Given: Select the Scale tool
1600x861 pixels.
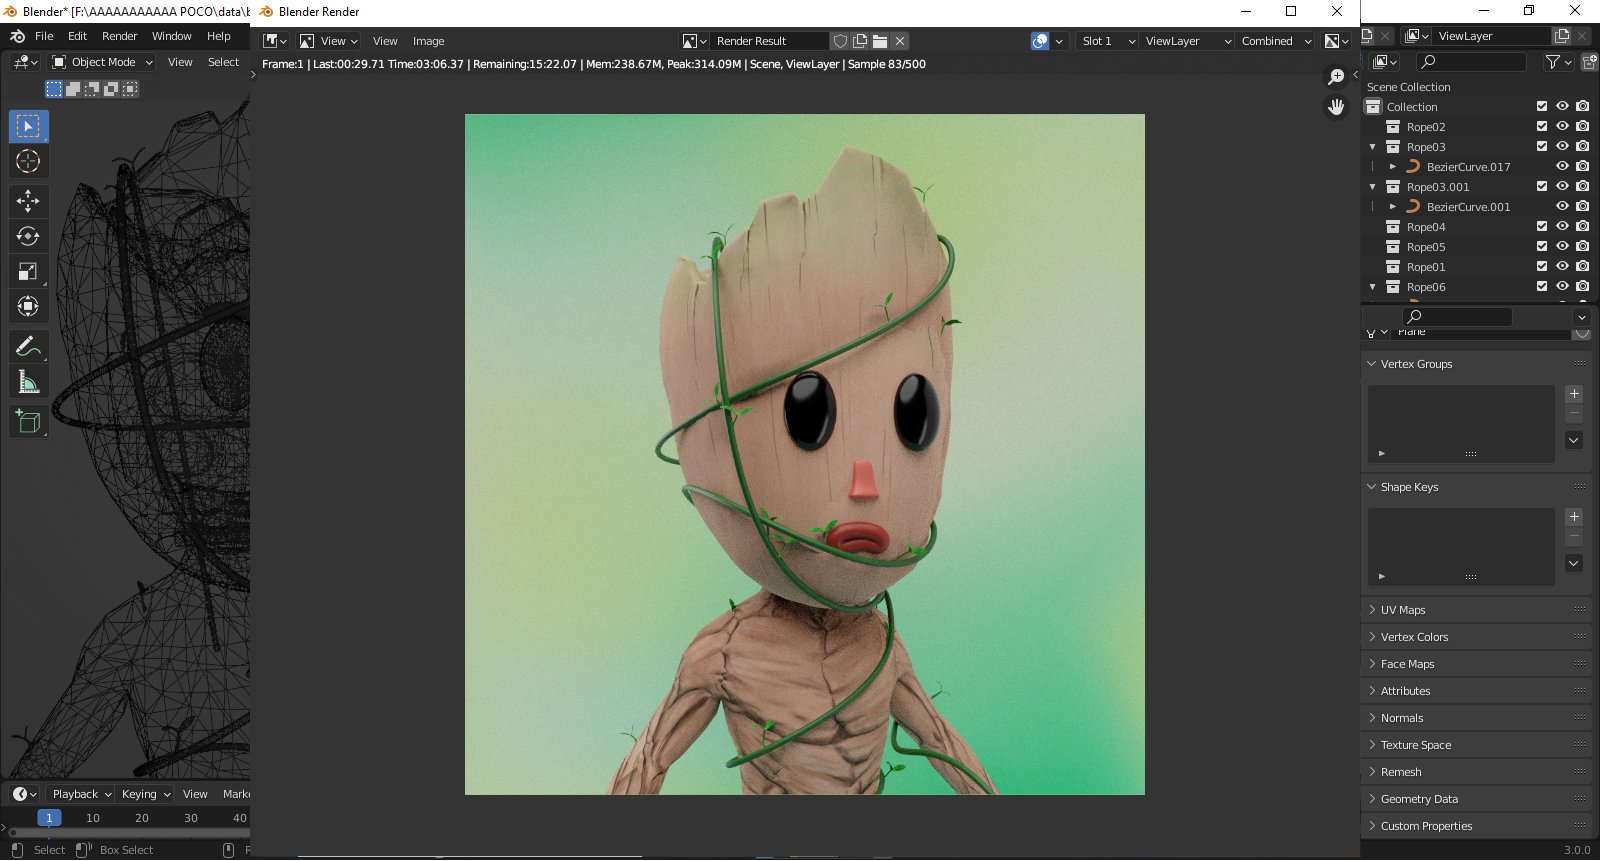Looking at the screenshot, I should [x=28, y=271].
